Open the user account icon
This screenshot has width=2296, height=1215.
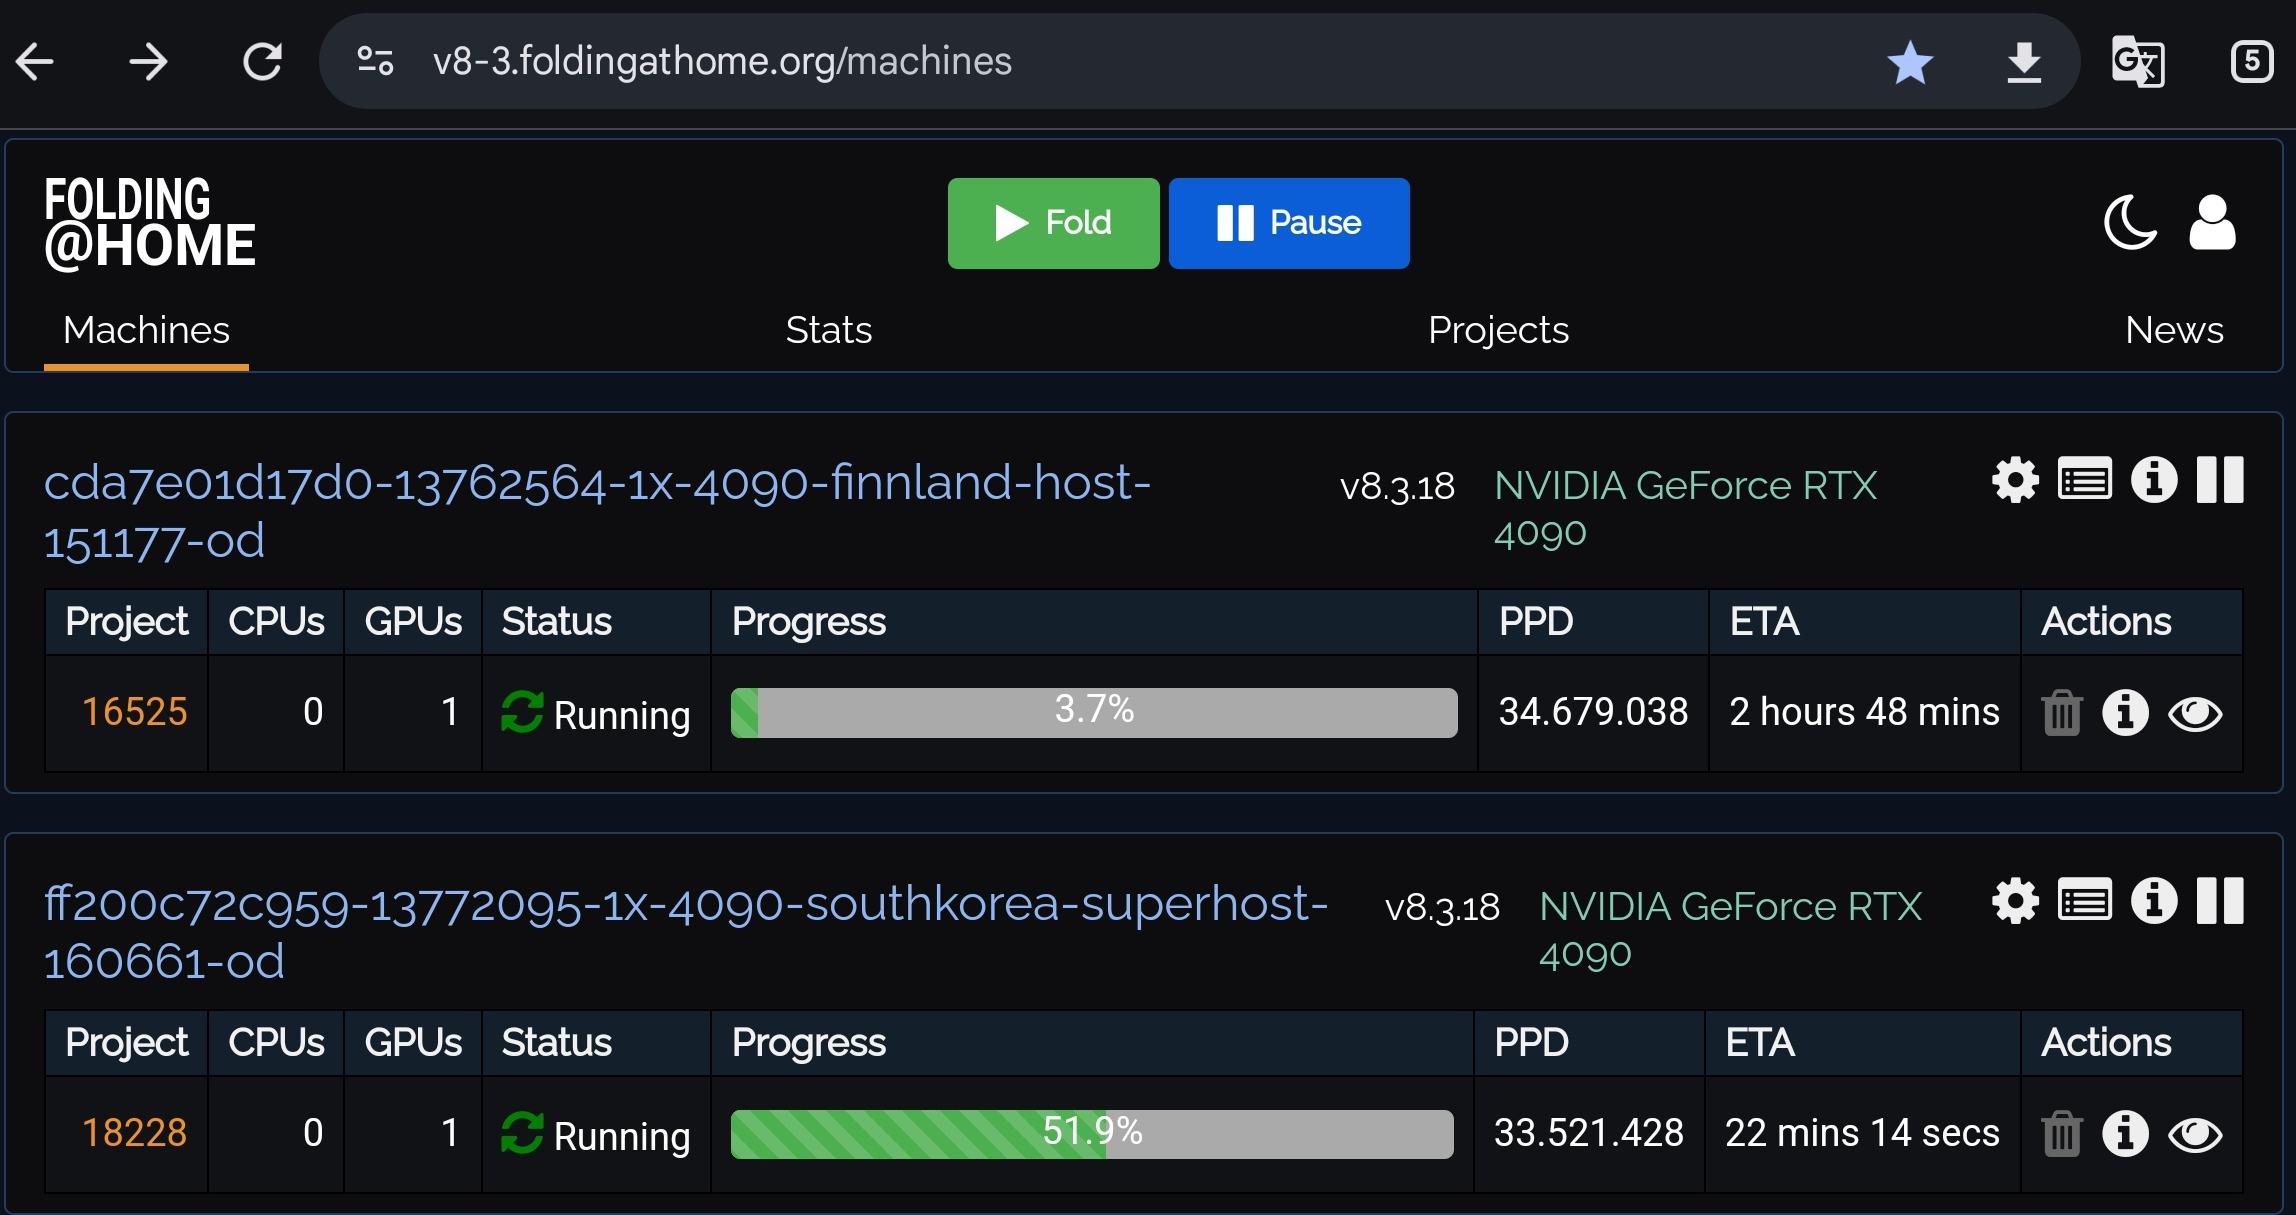pyautogui.click(x=2212, y=222)
